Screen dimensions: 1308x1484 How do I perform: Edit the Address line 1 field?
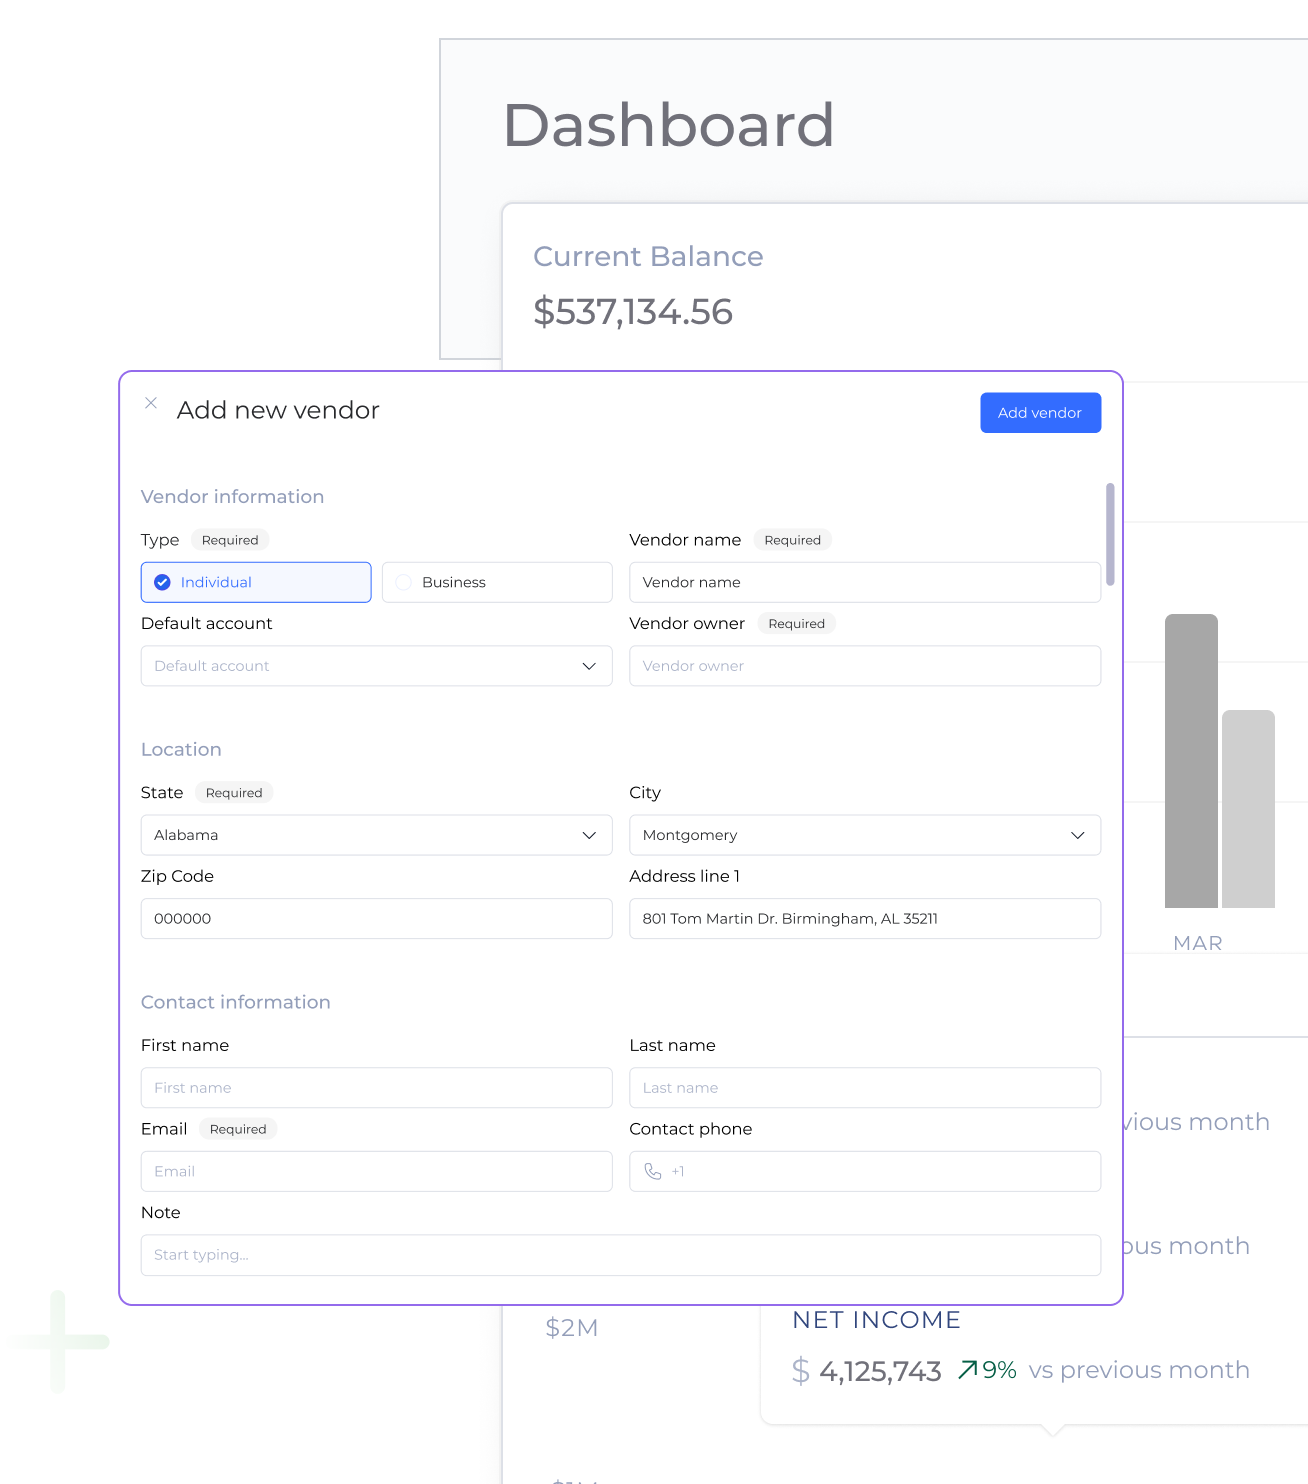(864, 918)
